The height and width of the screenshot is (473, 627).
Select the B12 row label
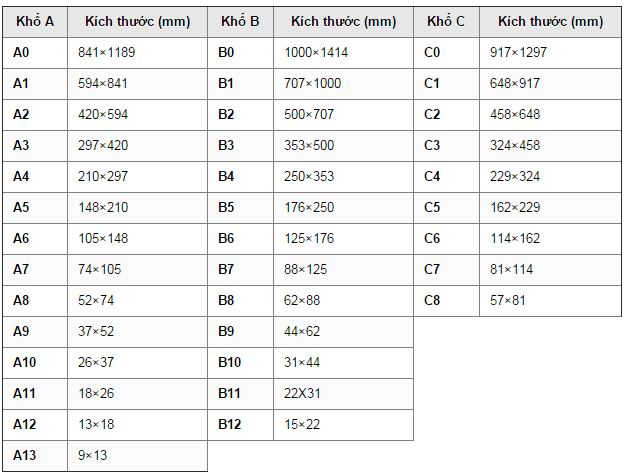pyautogui.click(x=230, y=424)
